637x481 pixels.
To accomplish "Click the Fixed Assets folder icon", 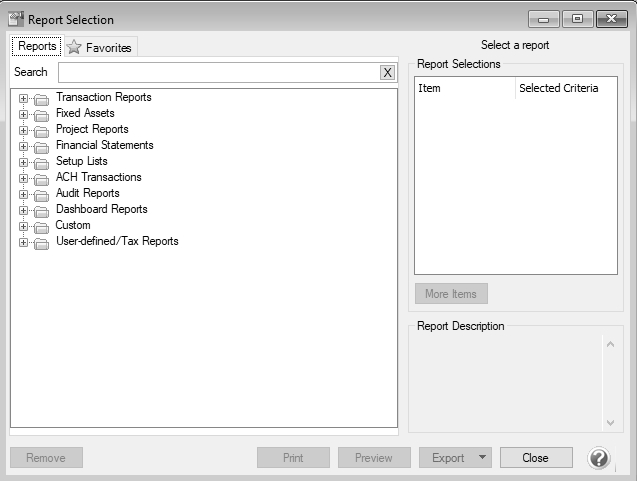I will tap(41, 115).
